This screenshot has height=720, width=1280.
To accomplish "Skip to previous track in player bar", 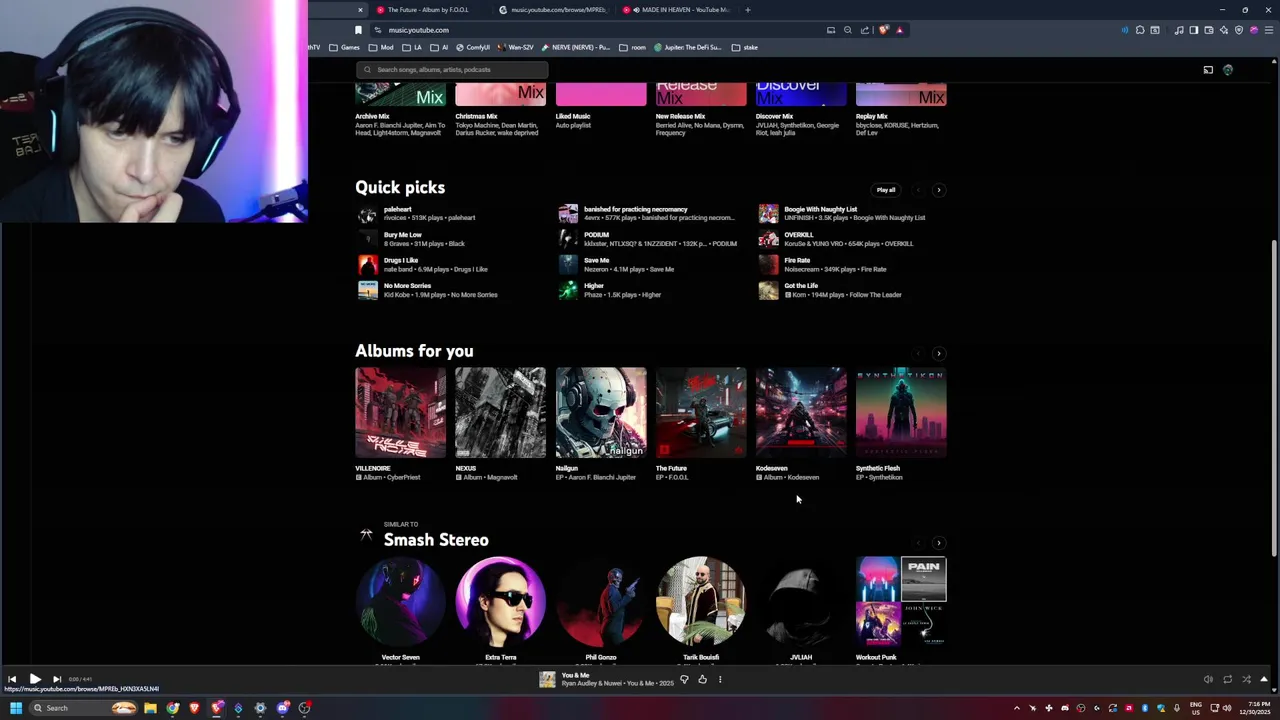I will 12,679.
